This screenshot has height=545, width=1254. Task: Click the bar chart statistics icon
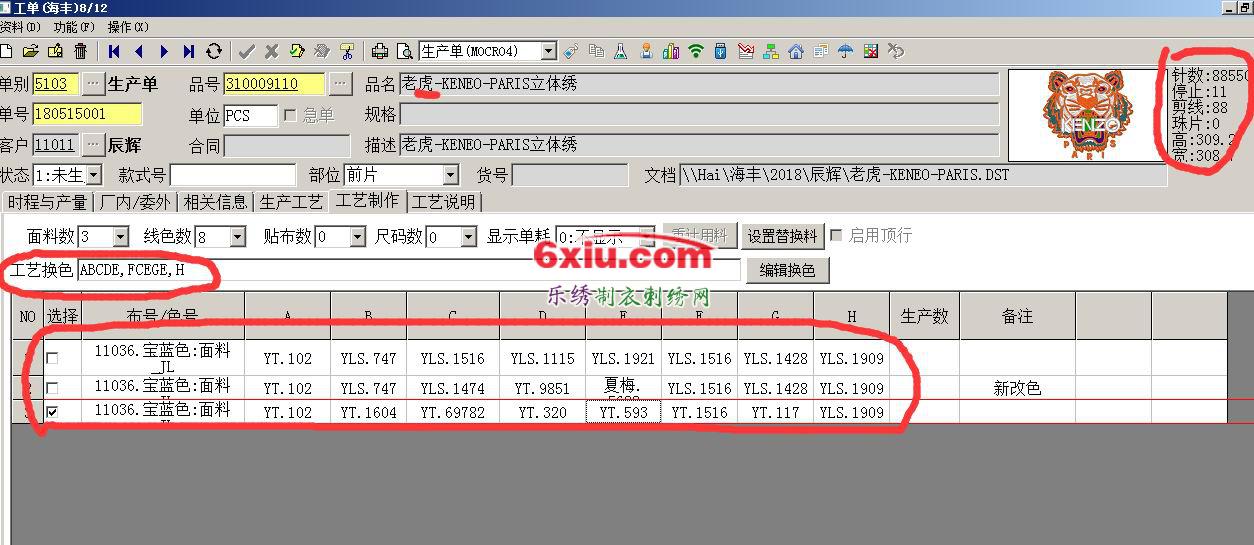[671, 51]
